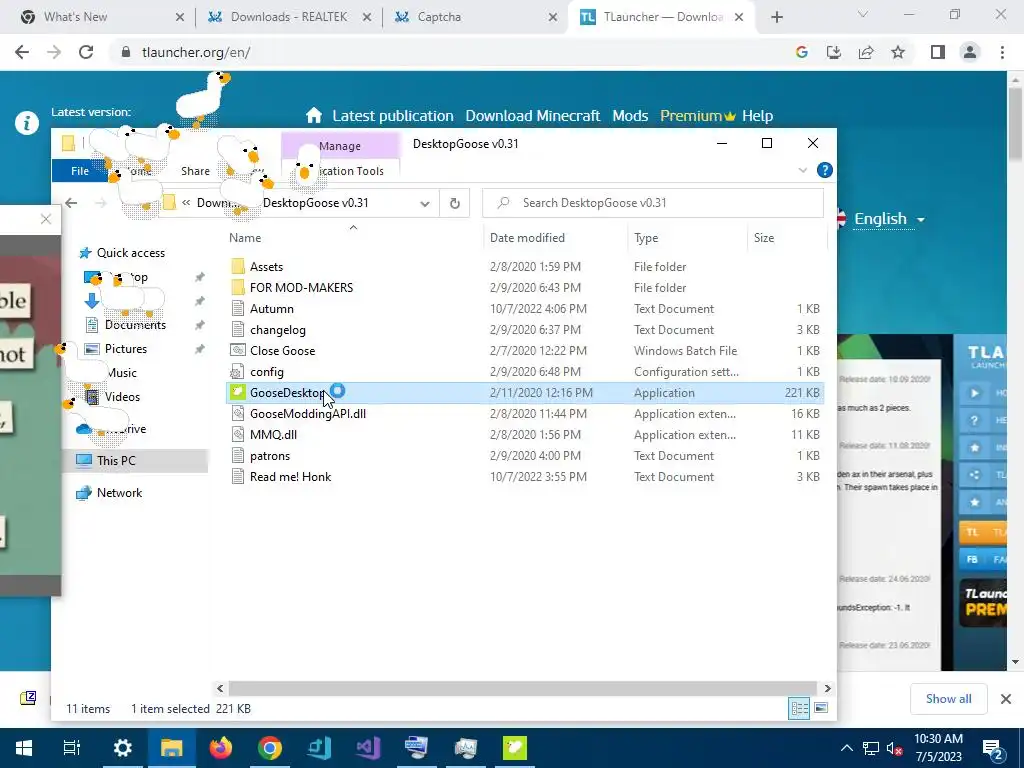Viewport: 1024px width, 768px height.
Task: Sort files by the Date modified column
Action: (x=527, y=238)
